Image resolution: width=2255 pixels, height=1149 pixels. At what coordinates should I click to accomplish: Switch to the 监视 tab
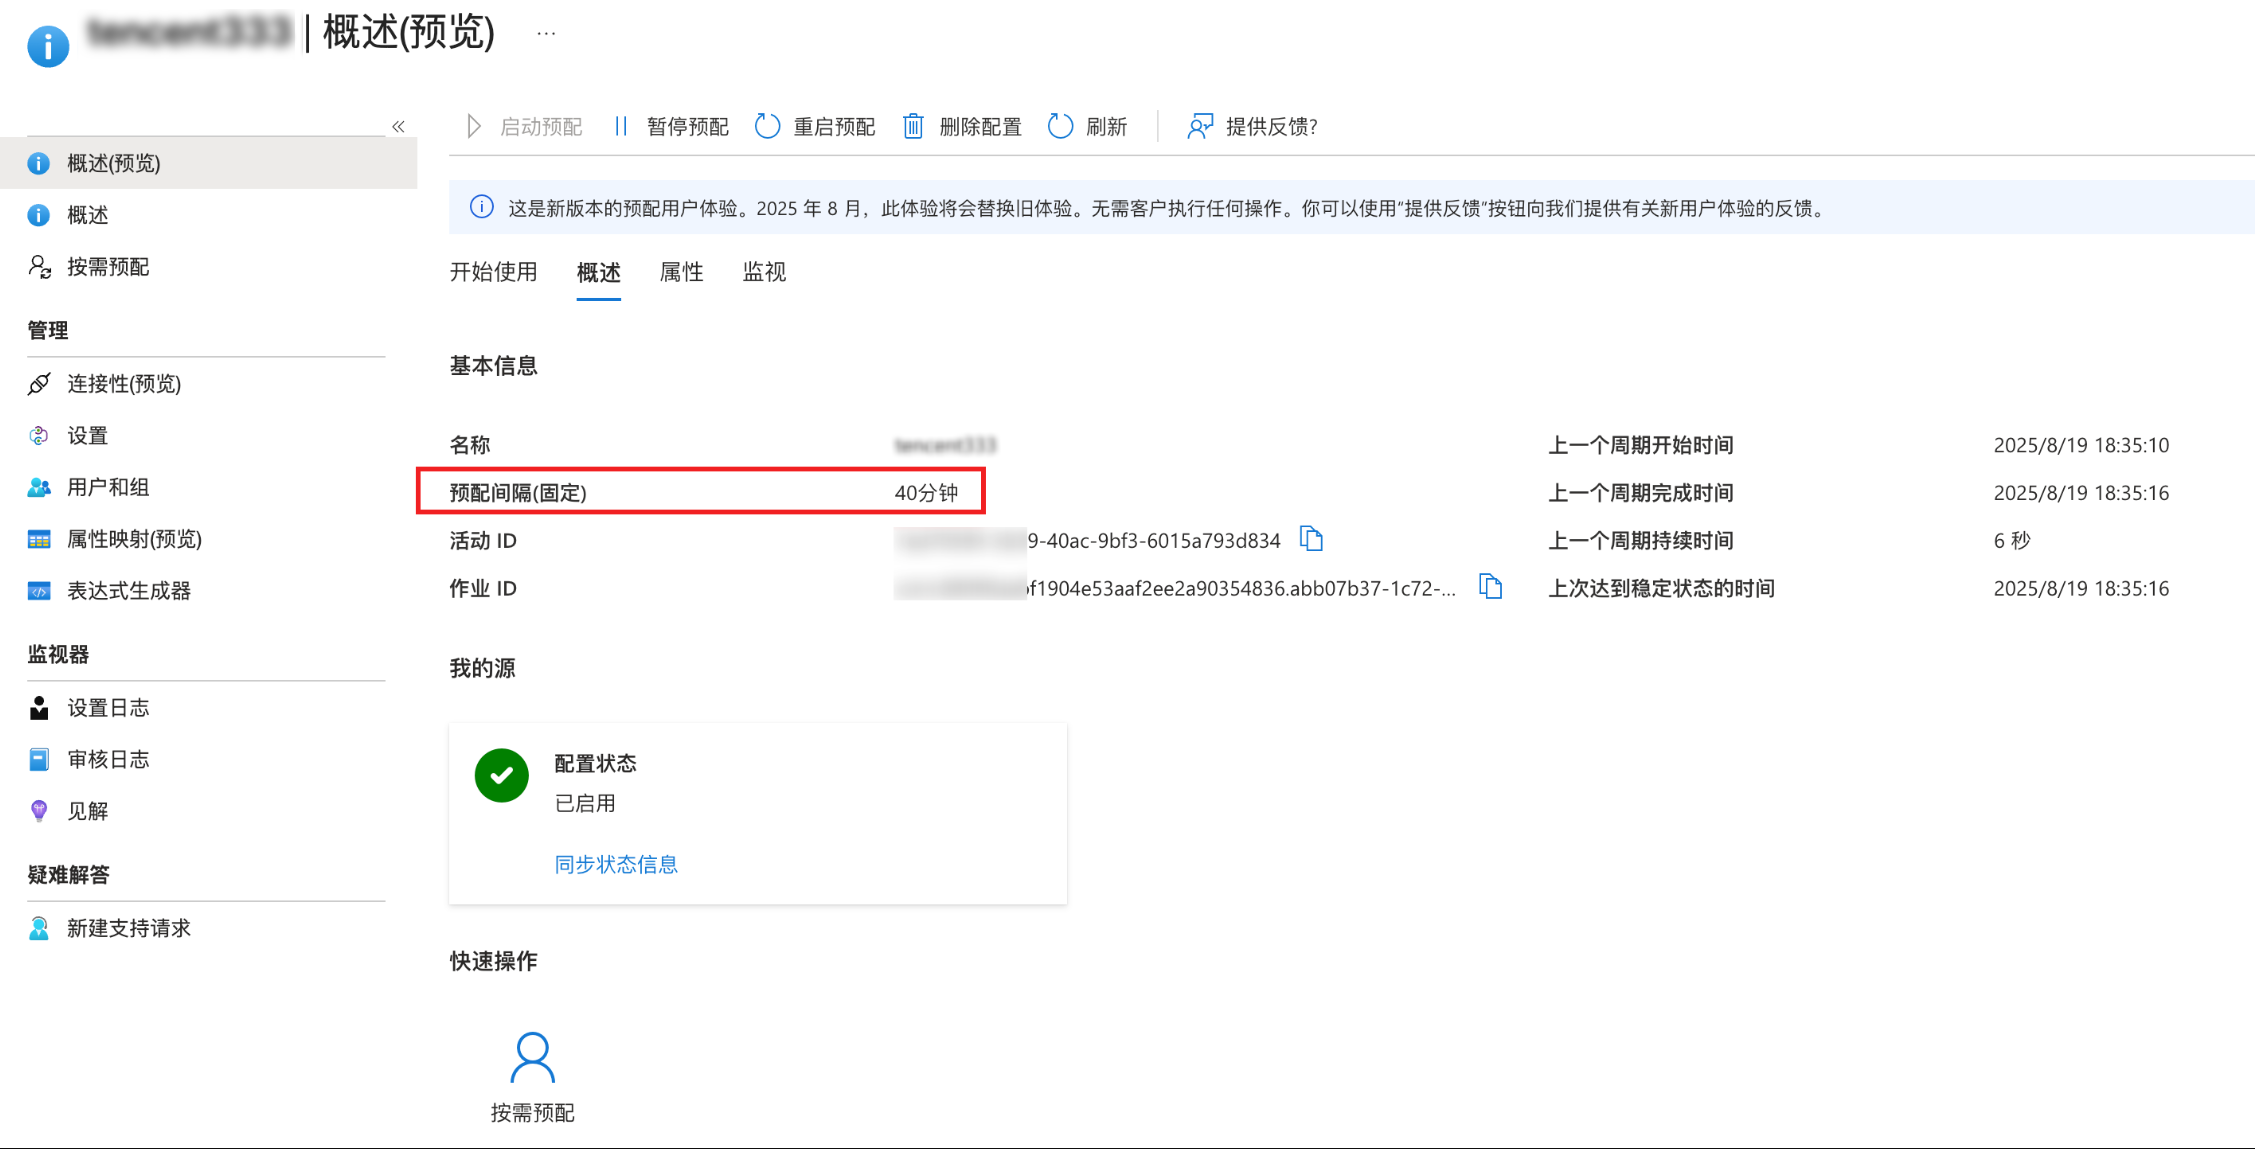764,272
